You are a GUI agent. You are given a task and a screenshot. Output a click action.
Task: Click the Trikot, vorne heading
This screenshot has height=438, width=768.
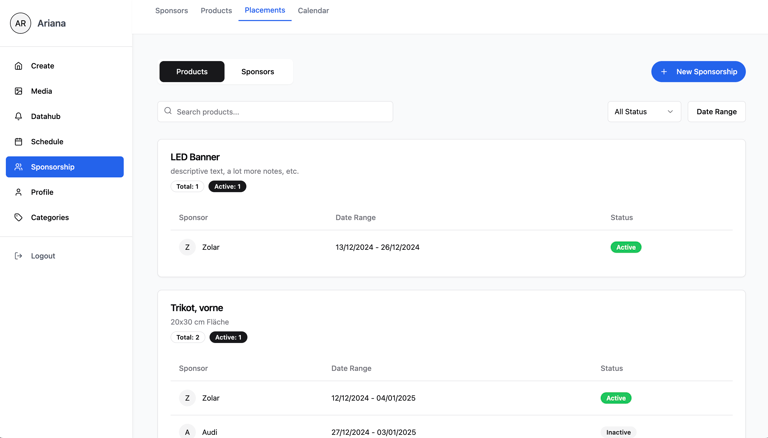[x=196, y=308]
